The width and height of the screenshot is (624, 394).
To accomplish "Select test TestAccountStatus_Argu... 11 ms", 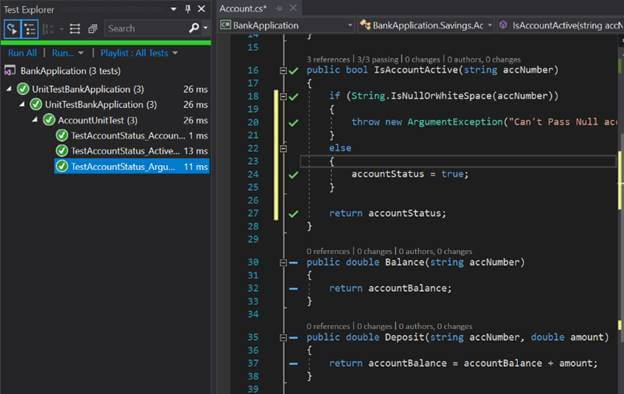I will [x=132, y=166].
